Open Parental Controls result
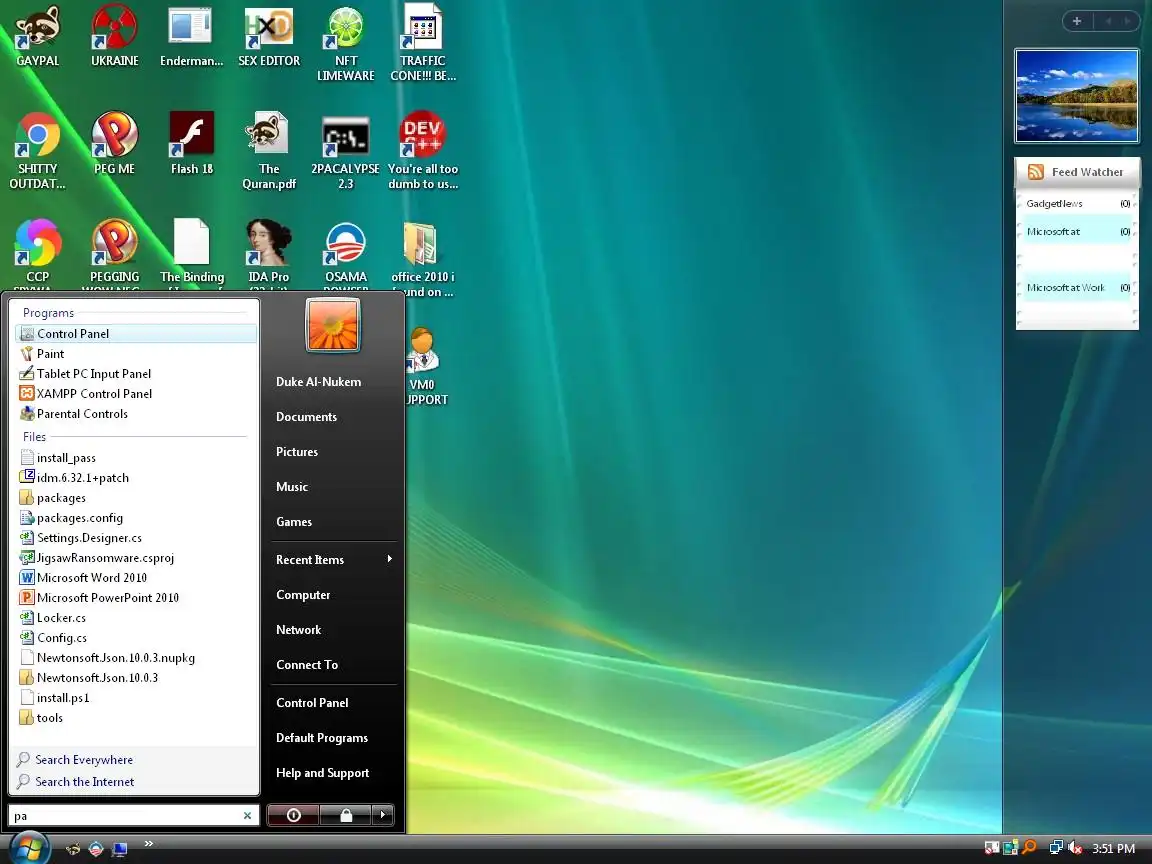The width and height of the screenshot is (1152, 864). click(x=136, y=414)
